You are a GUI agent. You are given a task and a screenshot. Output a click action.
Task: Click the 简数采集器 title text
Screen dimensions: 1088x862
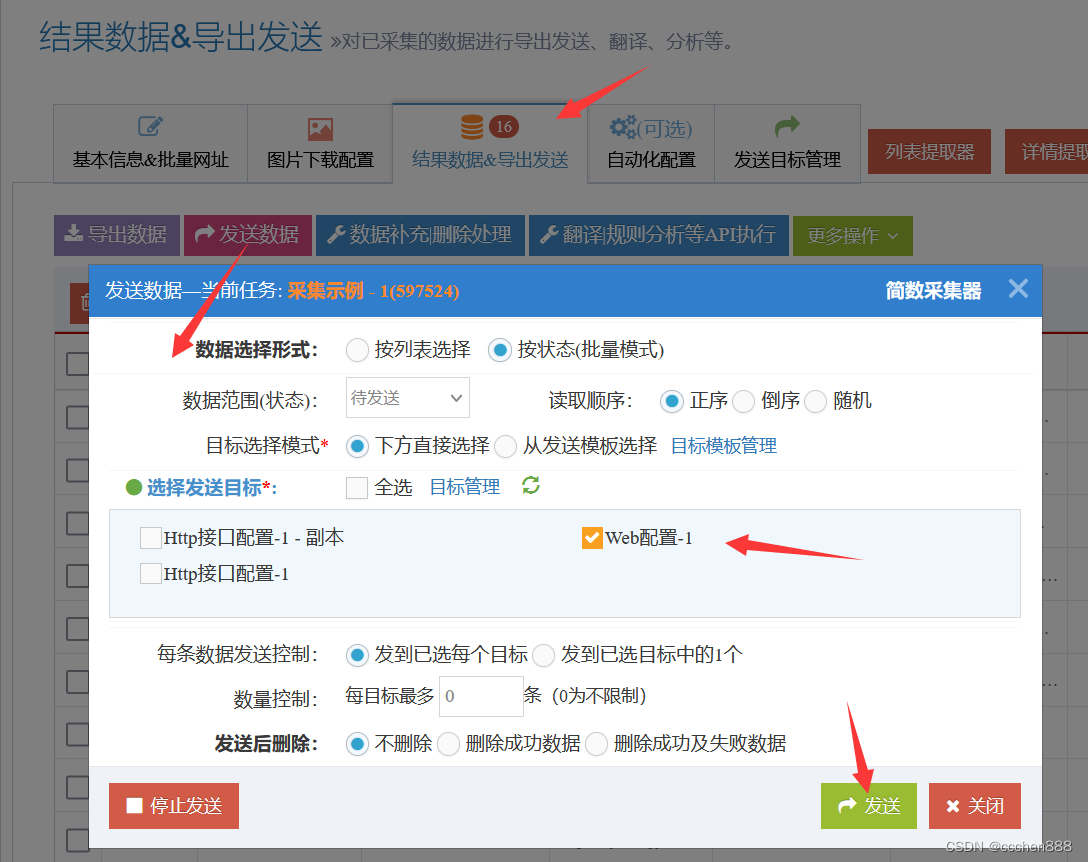(933, 290)
